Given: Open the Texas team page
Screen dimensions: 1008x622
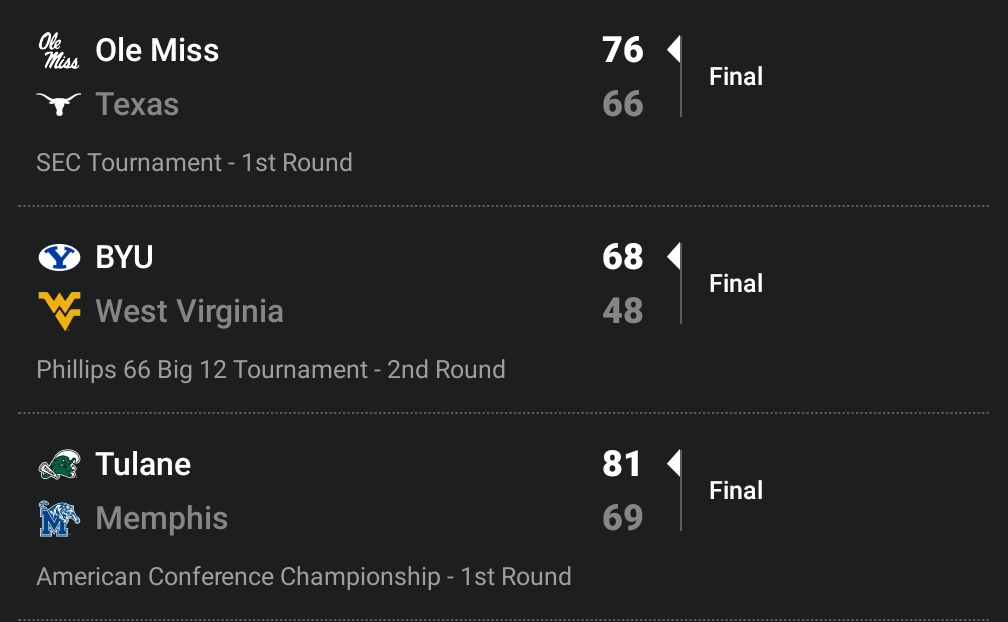Looking at the screenshot, I should click(x=137, y=104).
